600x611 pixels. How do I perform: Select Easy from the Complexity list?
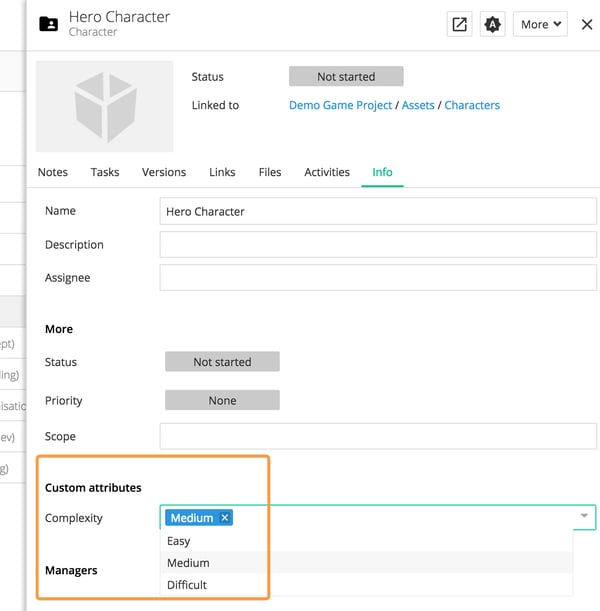[179, 541]
